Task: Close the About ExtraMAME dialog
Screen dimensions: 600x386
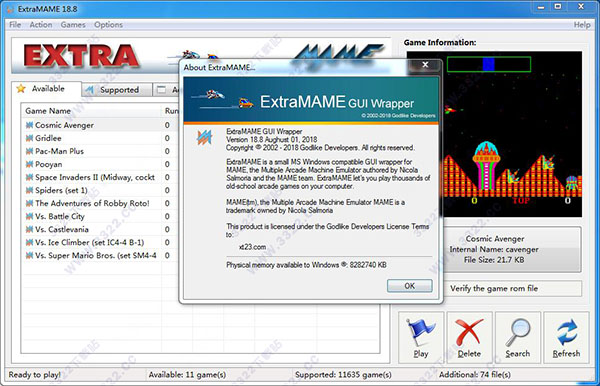Action: [x=425, y=65]
